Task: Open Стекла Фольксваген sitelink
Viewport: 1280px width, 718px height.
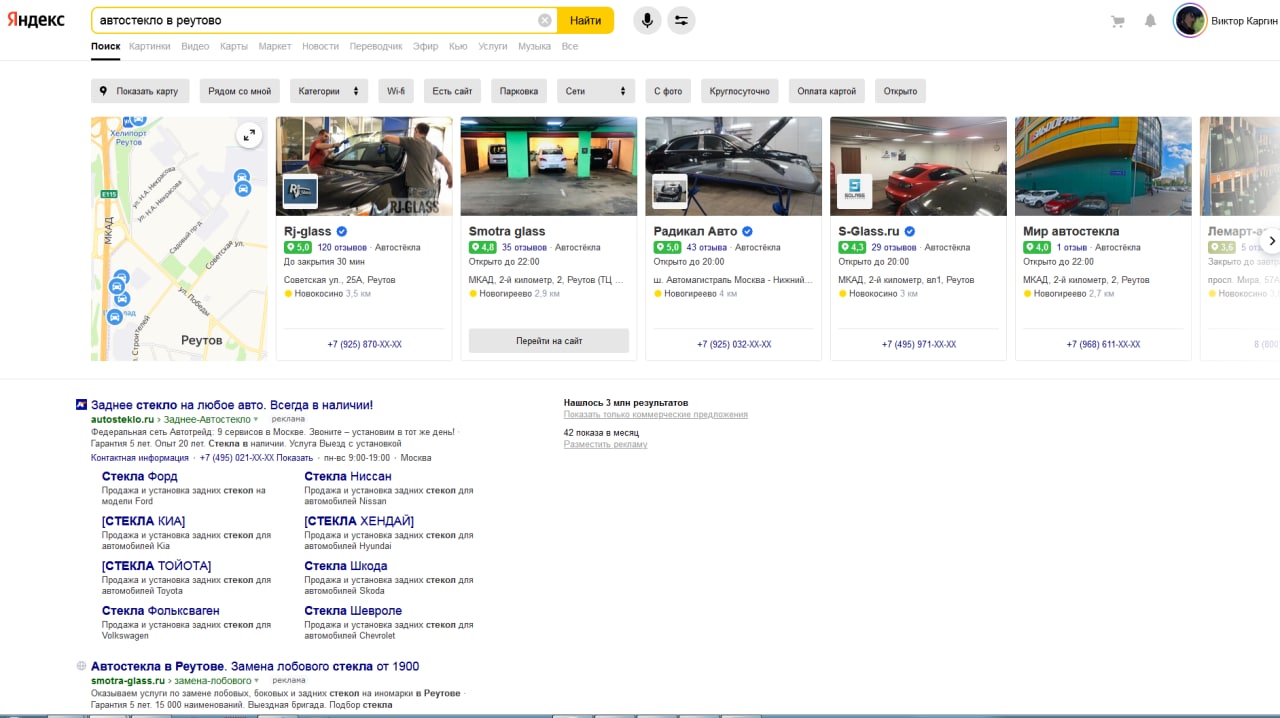Action: click(161, 610)
